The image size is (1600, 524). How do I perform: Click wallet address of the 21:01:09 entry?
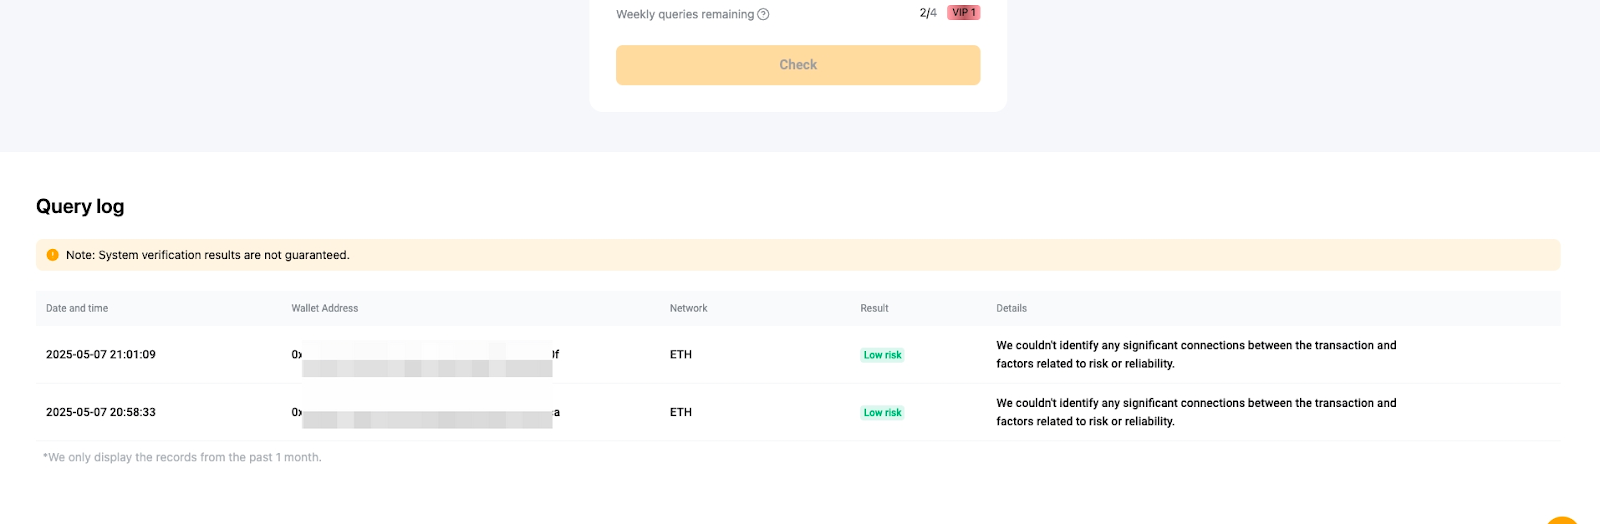(425, 355)
